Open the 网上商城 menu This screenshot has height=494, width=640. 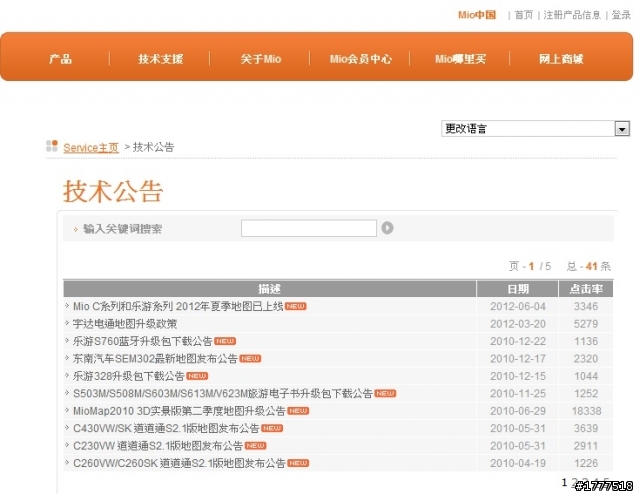561,59
